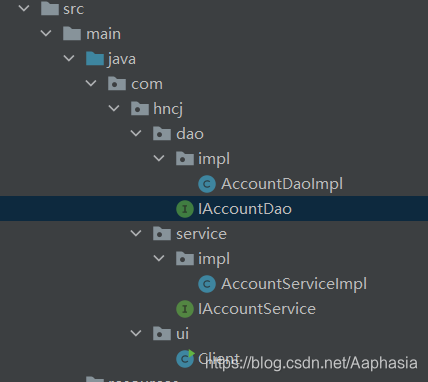Click the IAccountService interface icon
Screen dimensions: 428x382
pos(185,309)
